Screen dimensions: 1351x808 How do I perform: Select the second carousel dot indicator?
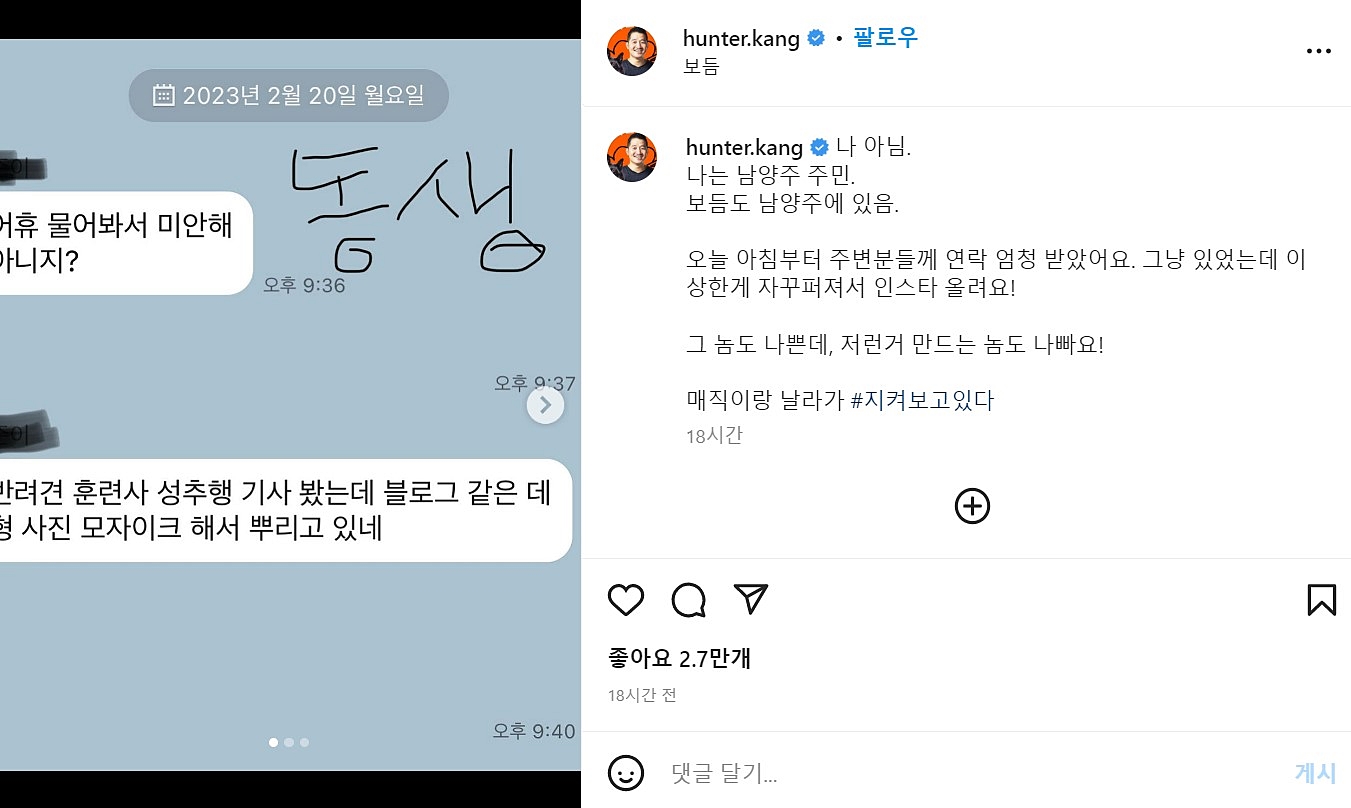289,742
